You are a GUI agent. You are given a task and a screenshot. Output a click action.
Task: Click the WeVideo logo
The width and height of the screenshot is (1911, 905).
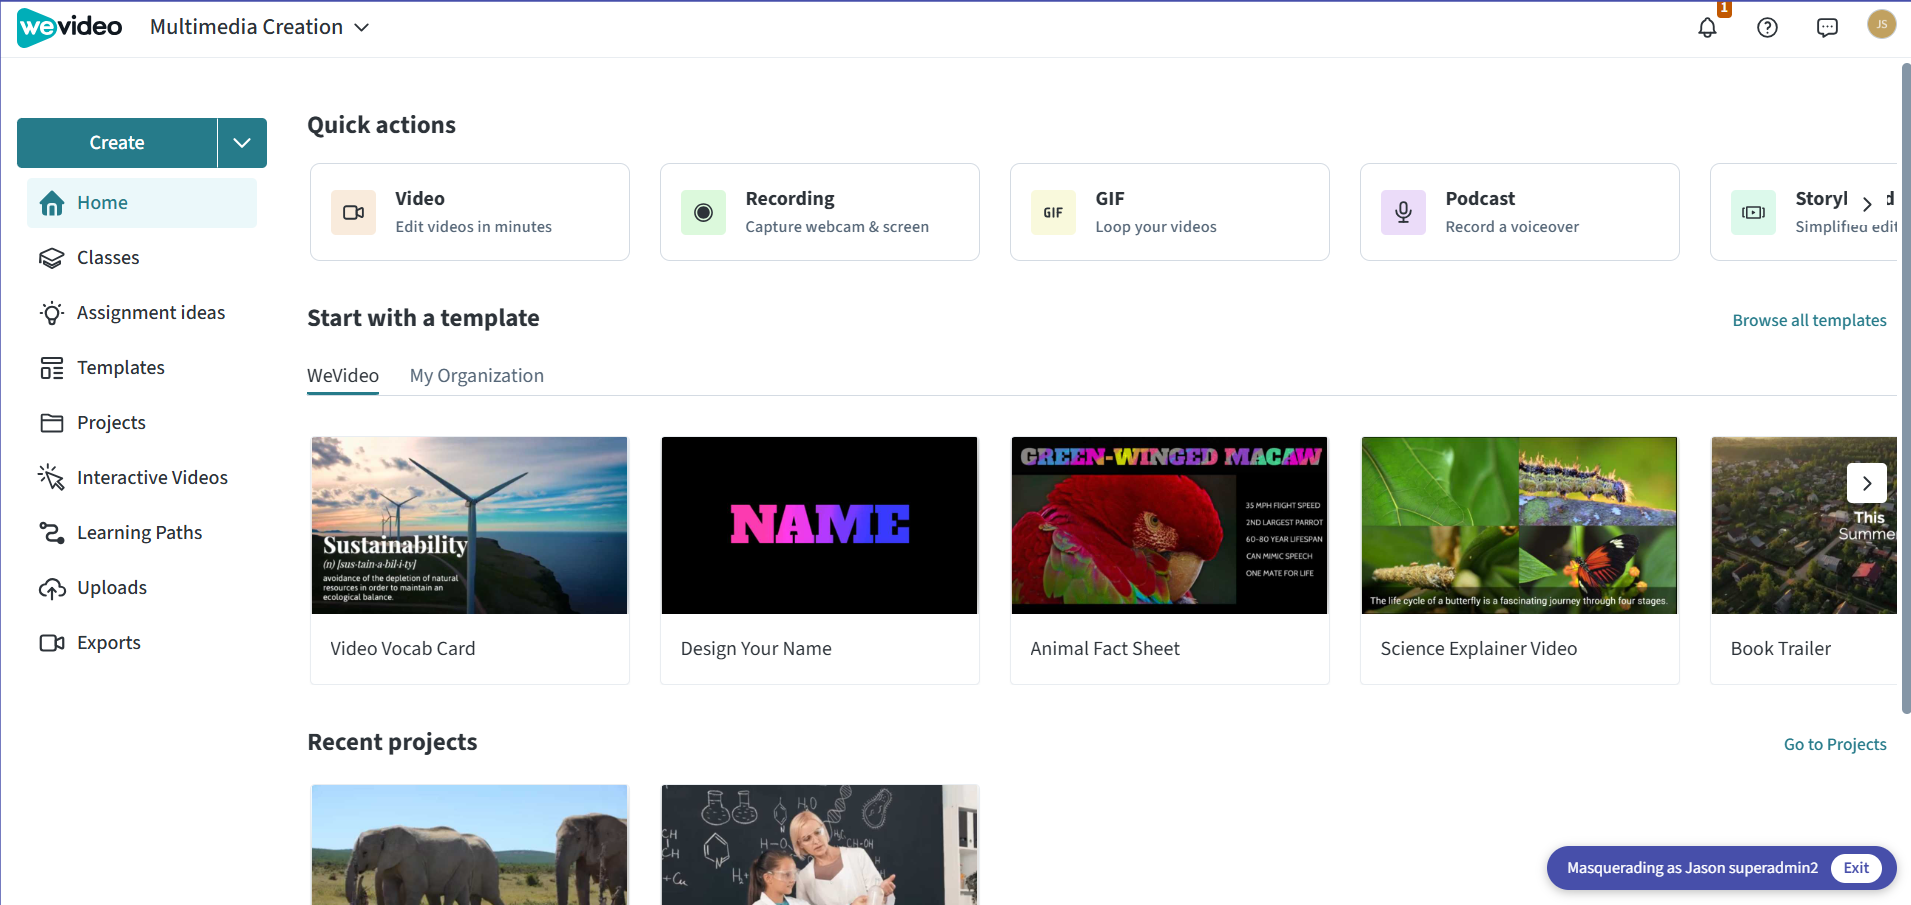click(70, 27)
